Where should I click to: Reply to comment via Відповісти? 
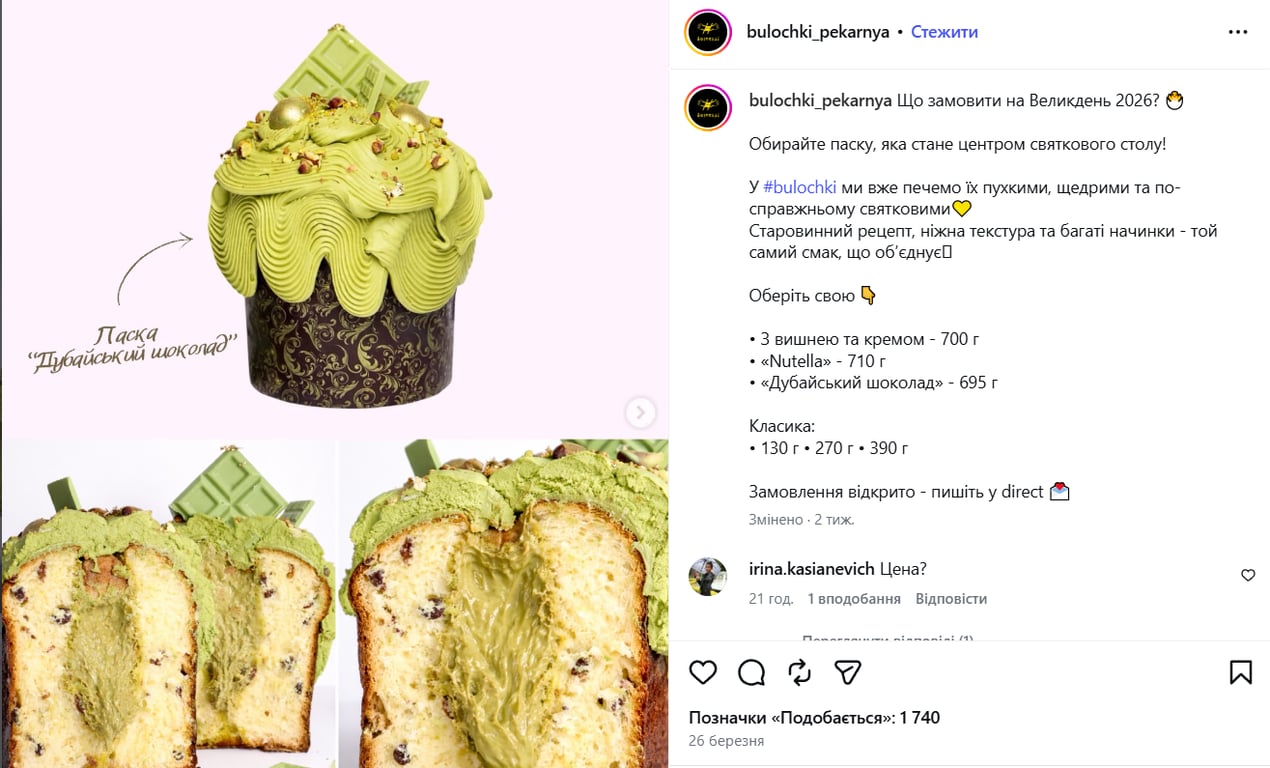pos(951,599)
